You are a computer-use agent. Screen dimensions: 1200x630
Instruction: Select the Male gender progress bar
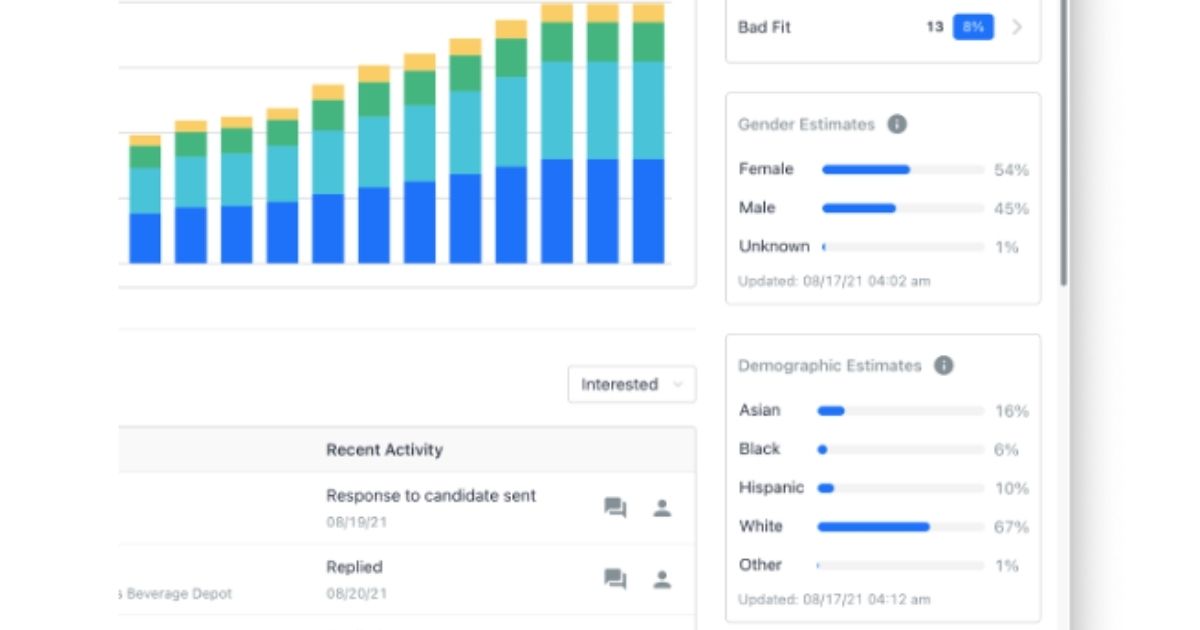tap(903, 209)
